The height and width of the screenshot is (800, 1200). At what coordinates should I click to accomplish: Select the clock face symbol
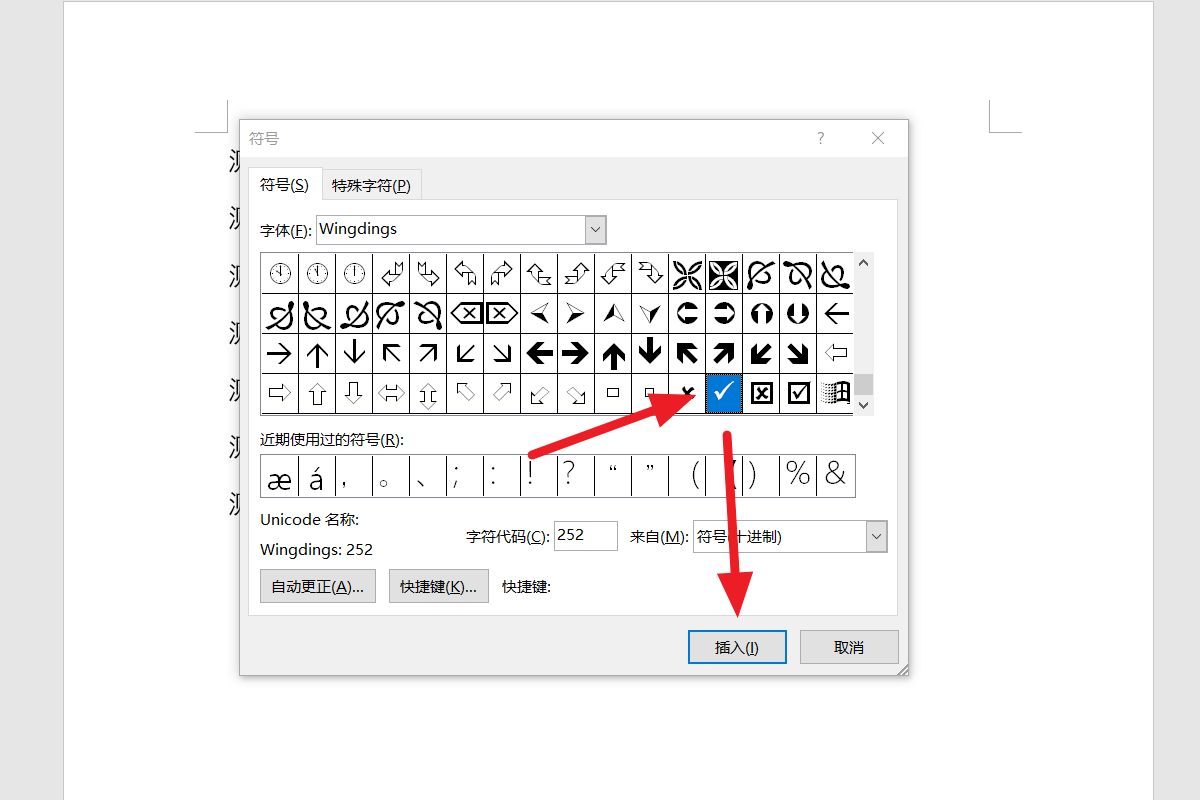click(279, 272)
